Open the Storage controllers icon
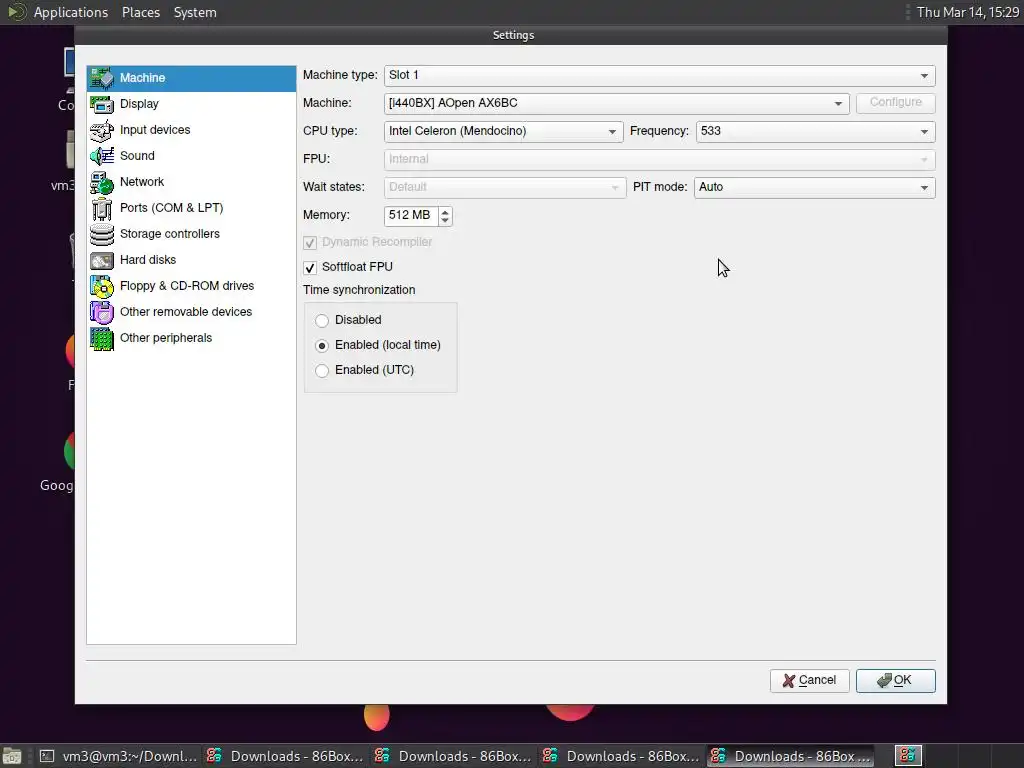Image resolution: width=1024 pixels, height=768 pixels. pyautogui.click(x=102, y=234)
